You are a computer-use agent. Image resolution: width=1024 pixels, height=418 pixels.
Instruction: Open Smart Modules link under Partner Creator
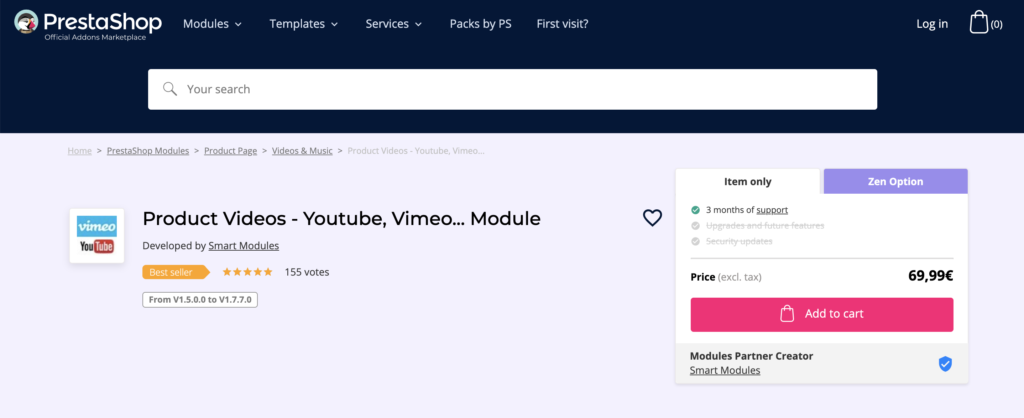point(725,370)
